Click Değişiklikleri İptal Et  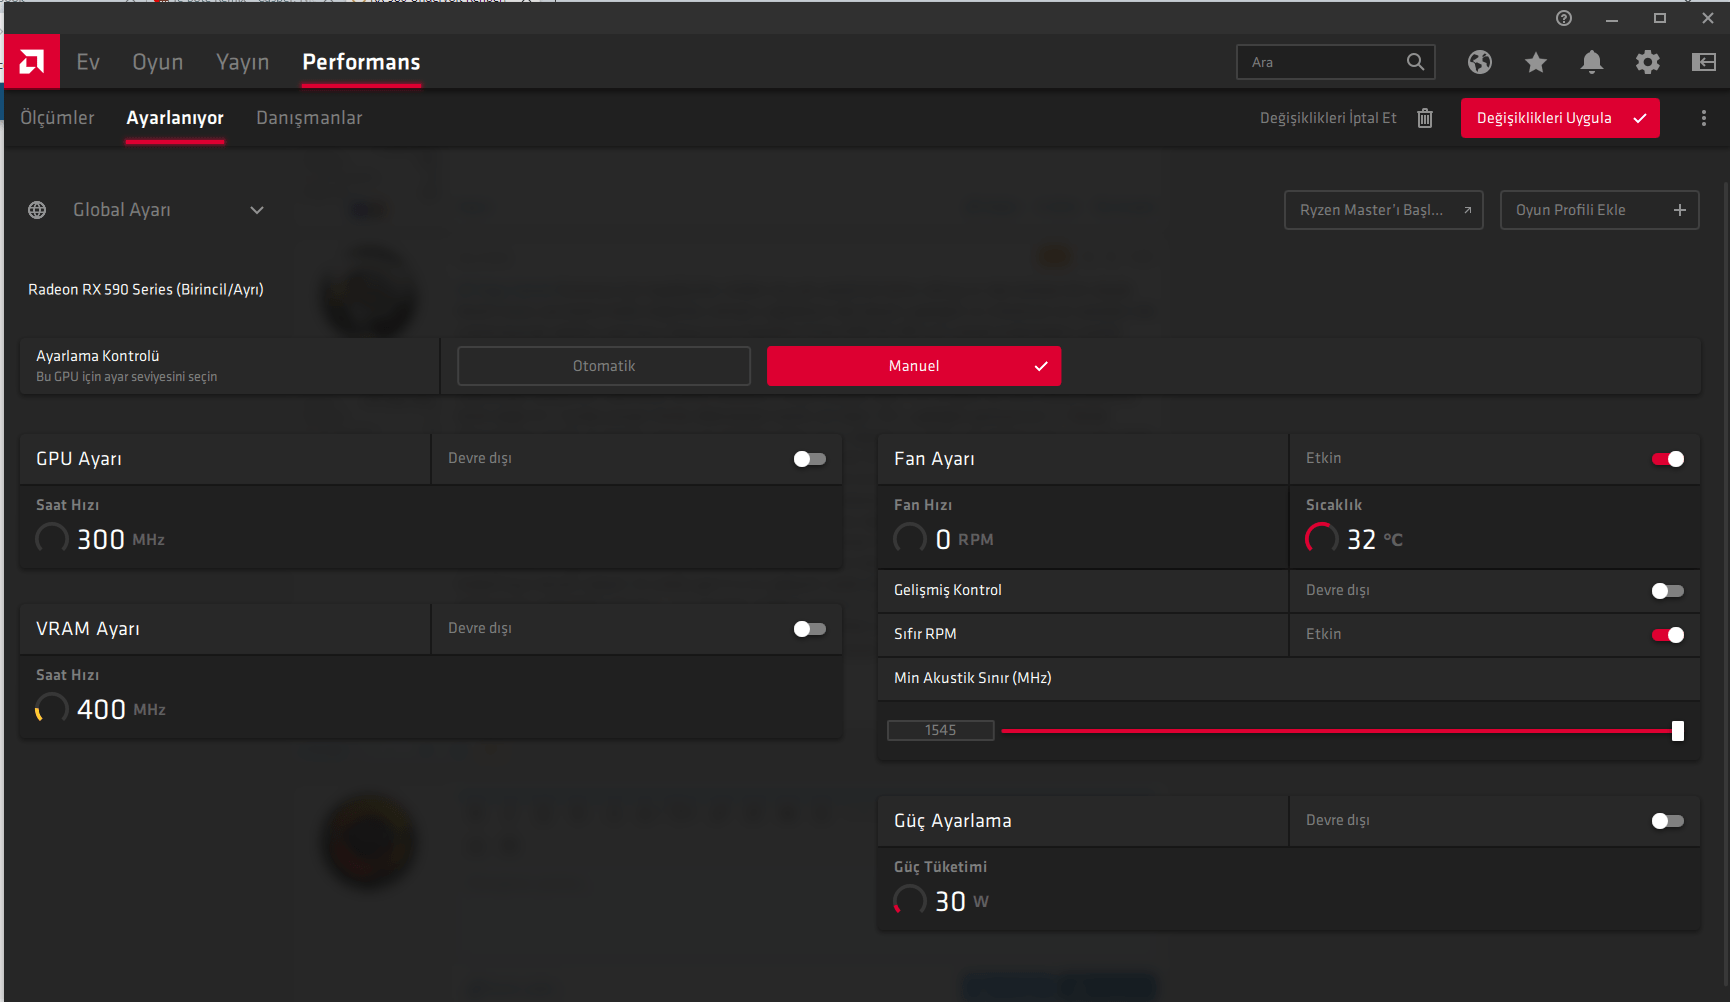pos(1328,118)
